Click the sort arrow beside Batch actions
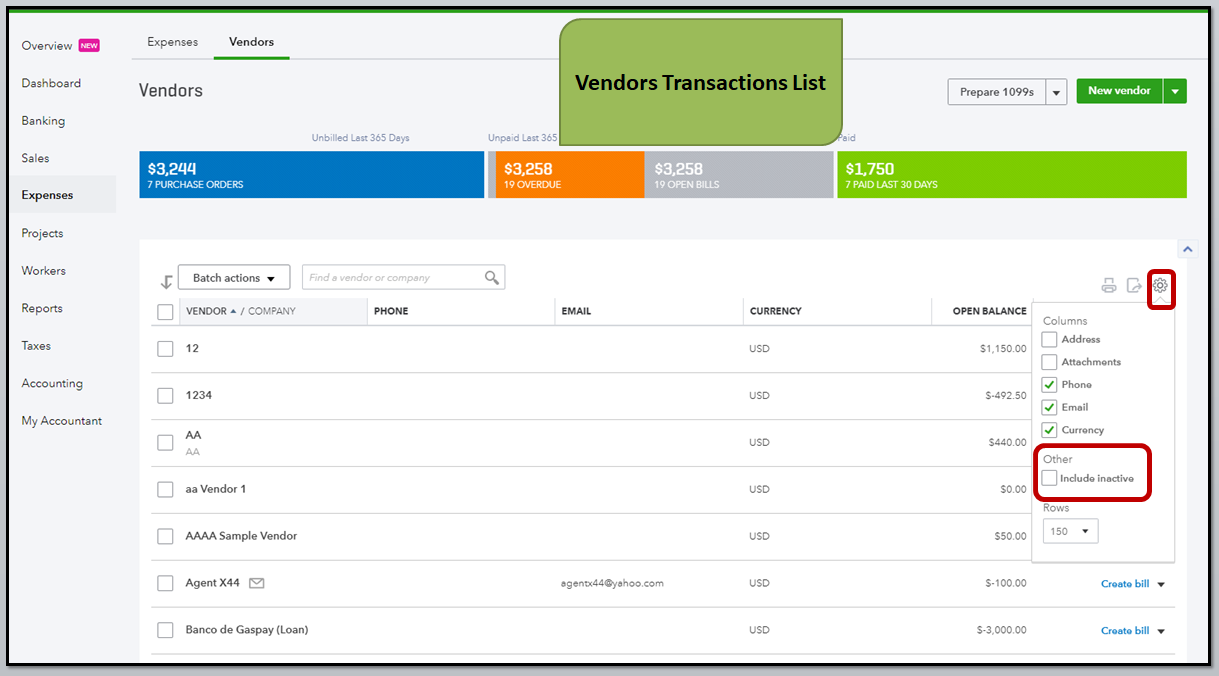The image size is (1219, 676). click(x=167, y=282)
